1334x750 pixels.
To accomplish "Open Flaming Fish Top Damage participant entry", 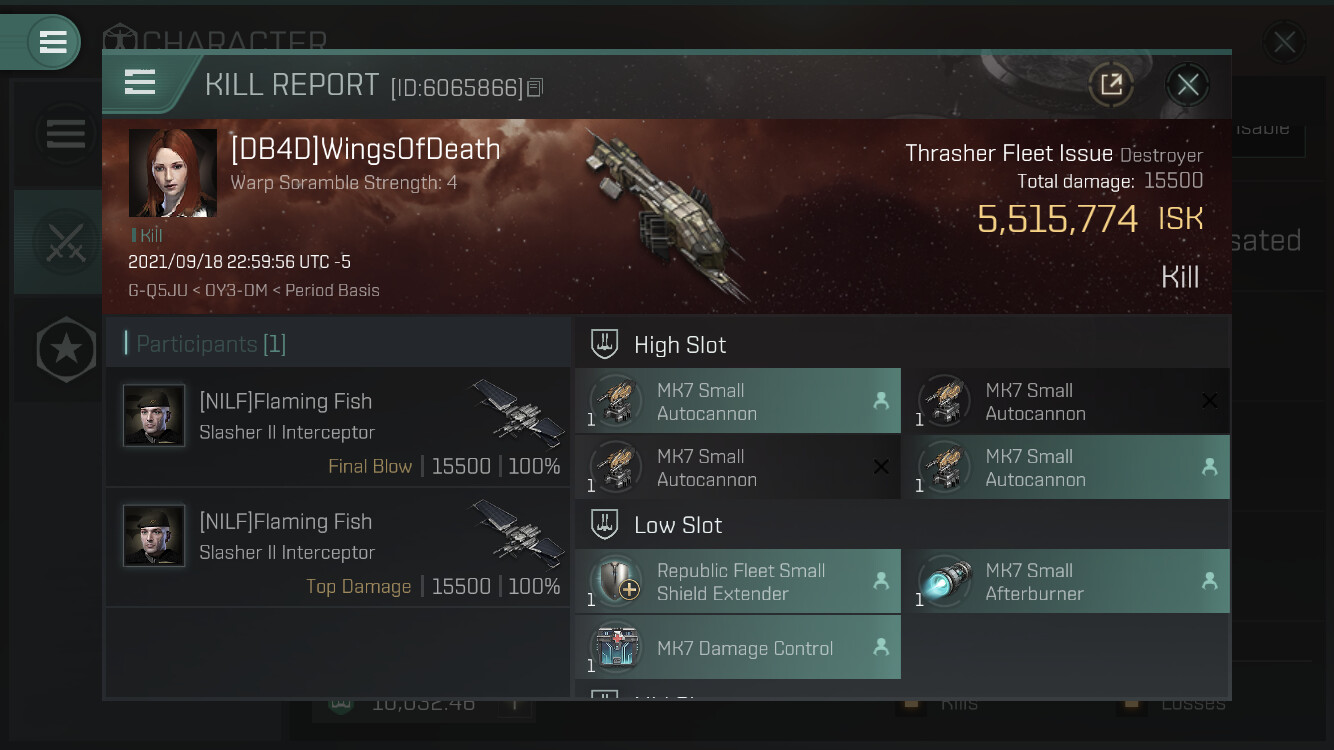I will 338,547.
